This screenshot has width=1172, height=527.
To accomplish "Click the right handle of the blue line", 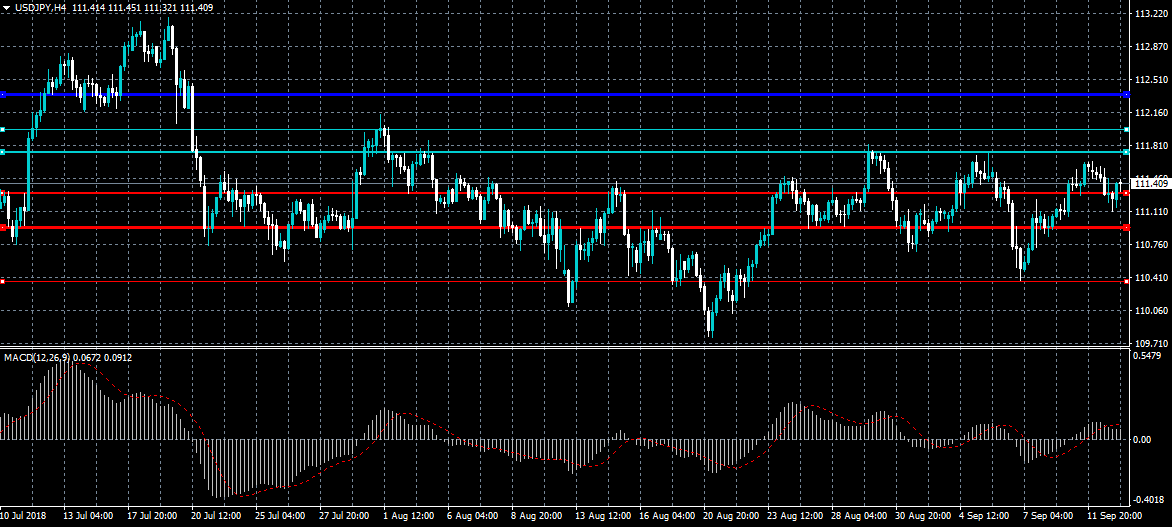I will coord(1126,94).
